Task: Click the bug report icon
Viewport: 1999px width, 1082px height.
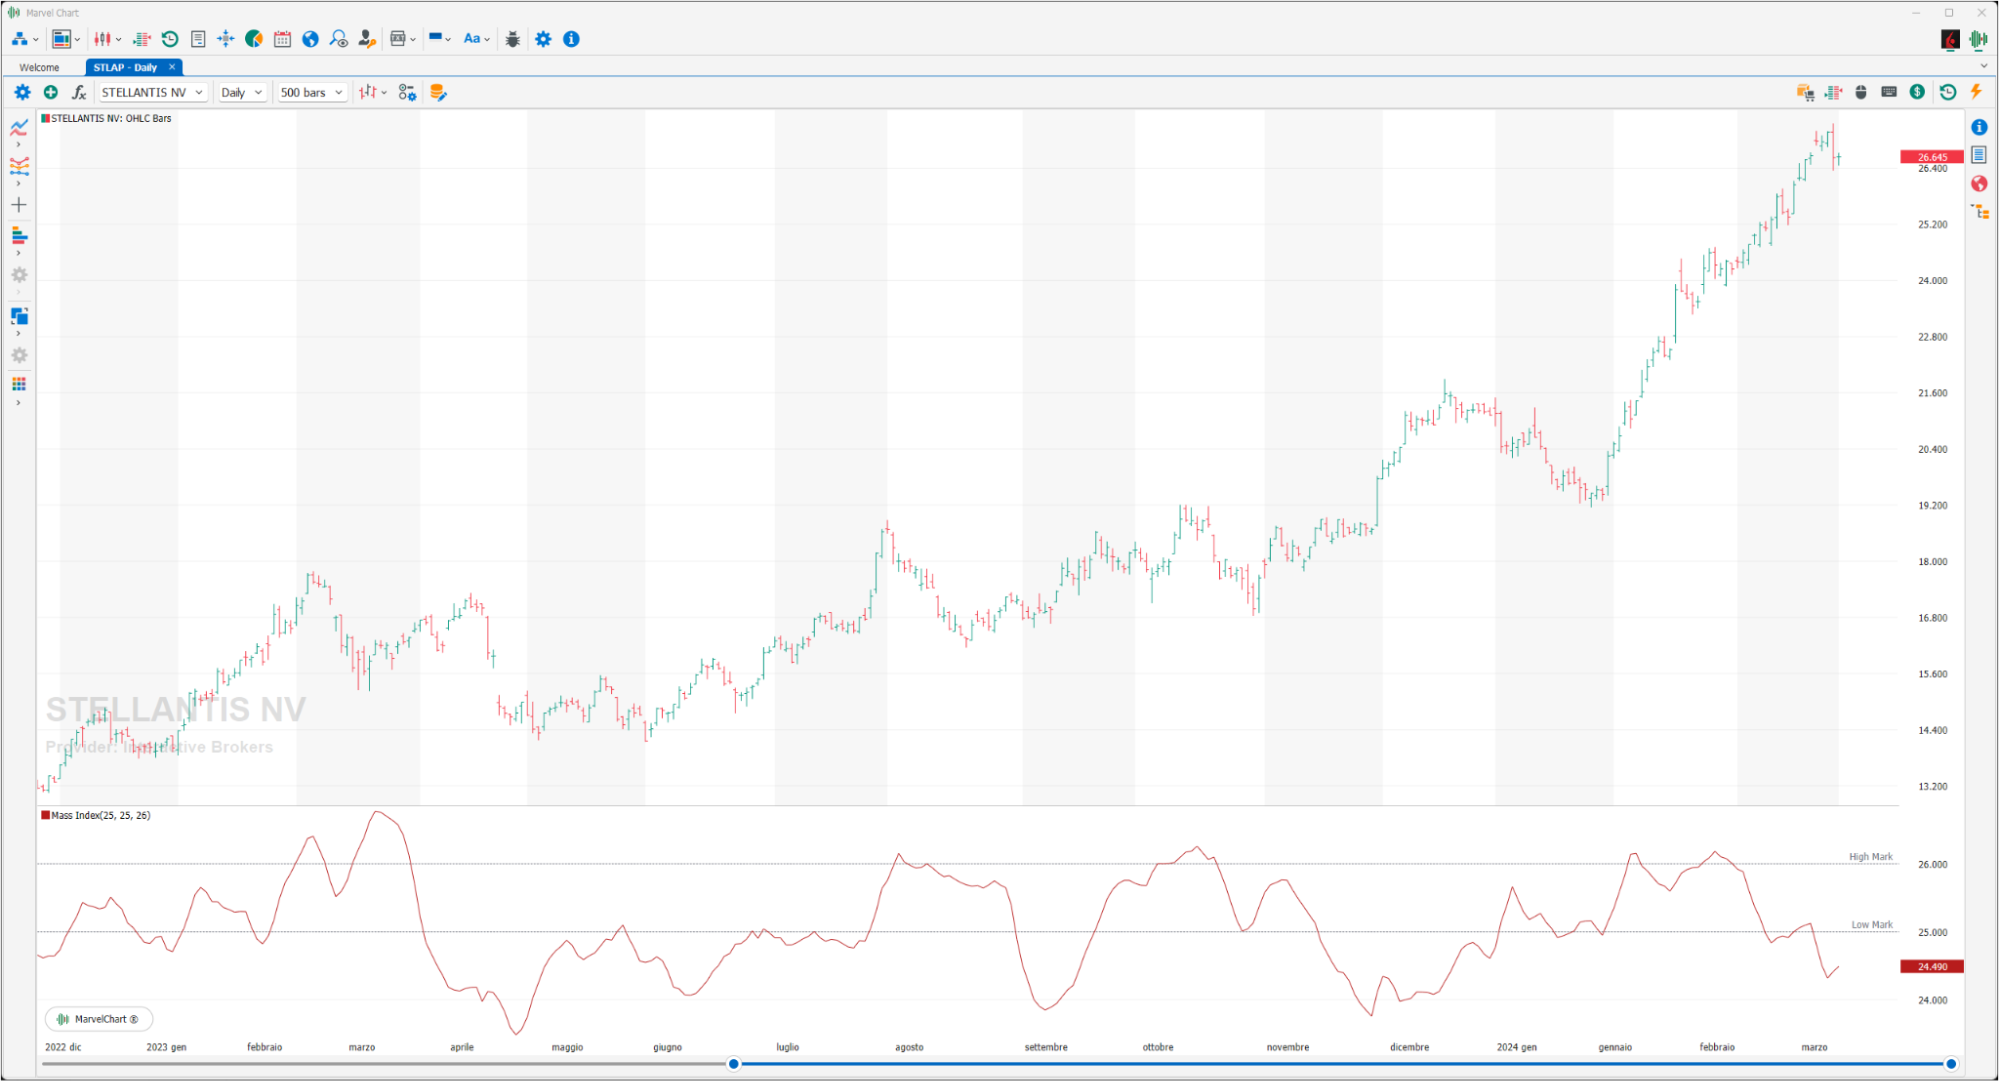Action: pos(513,39)
